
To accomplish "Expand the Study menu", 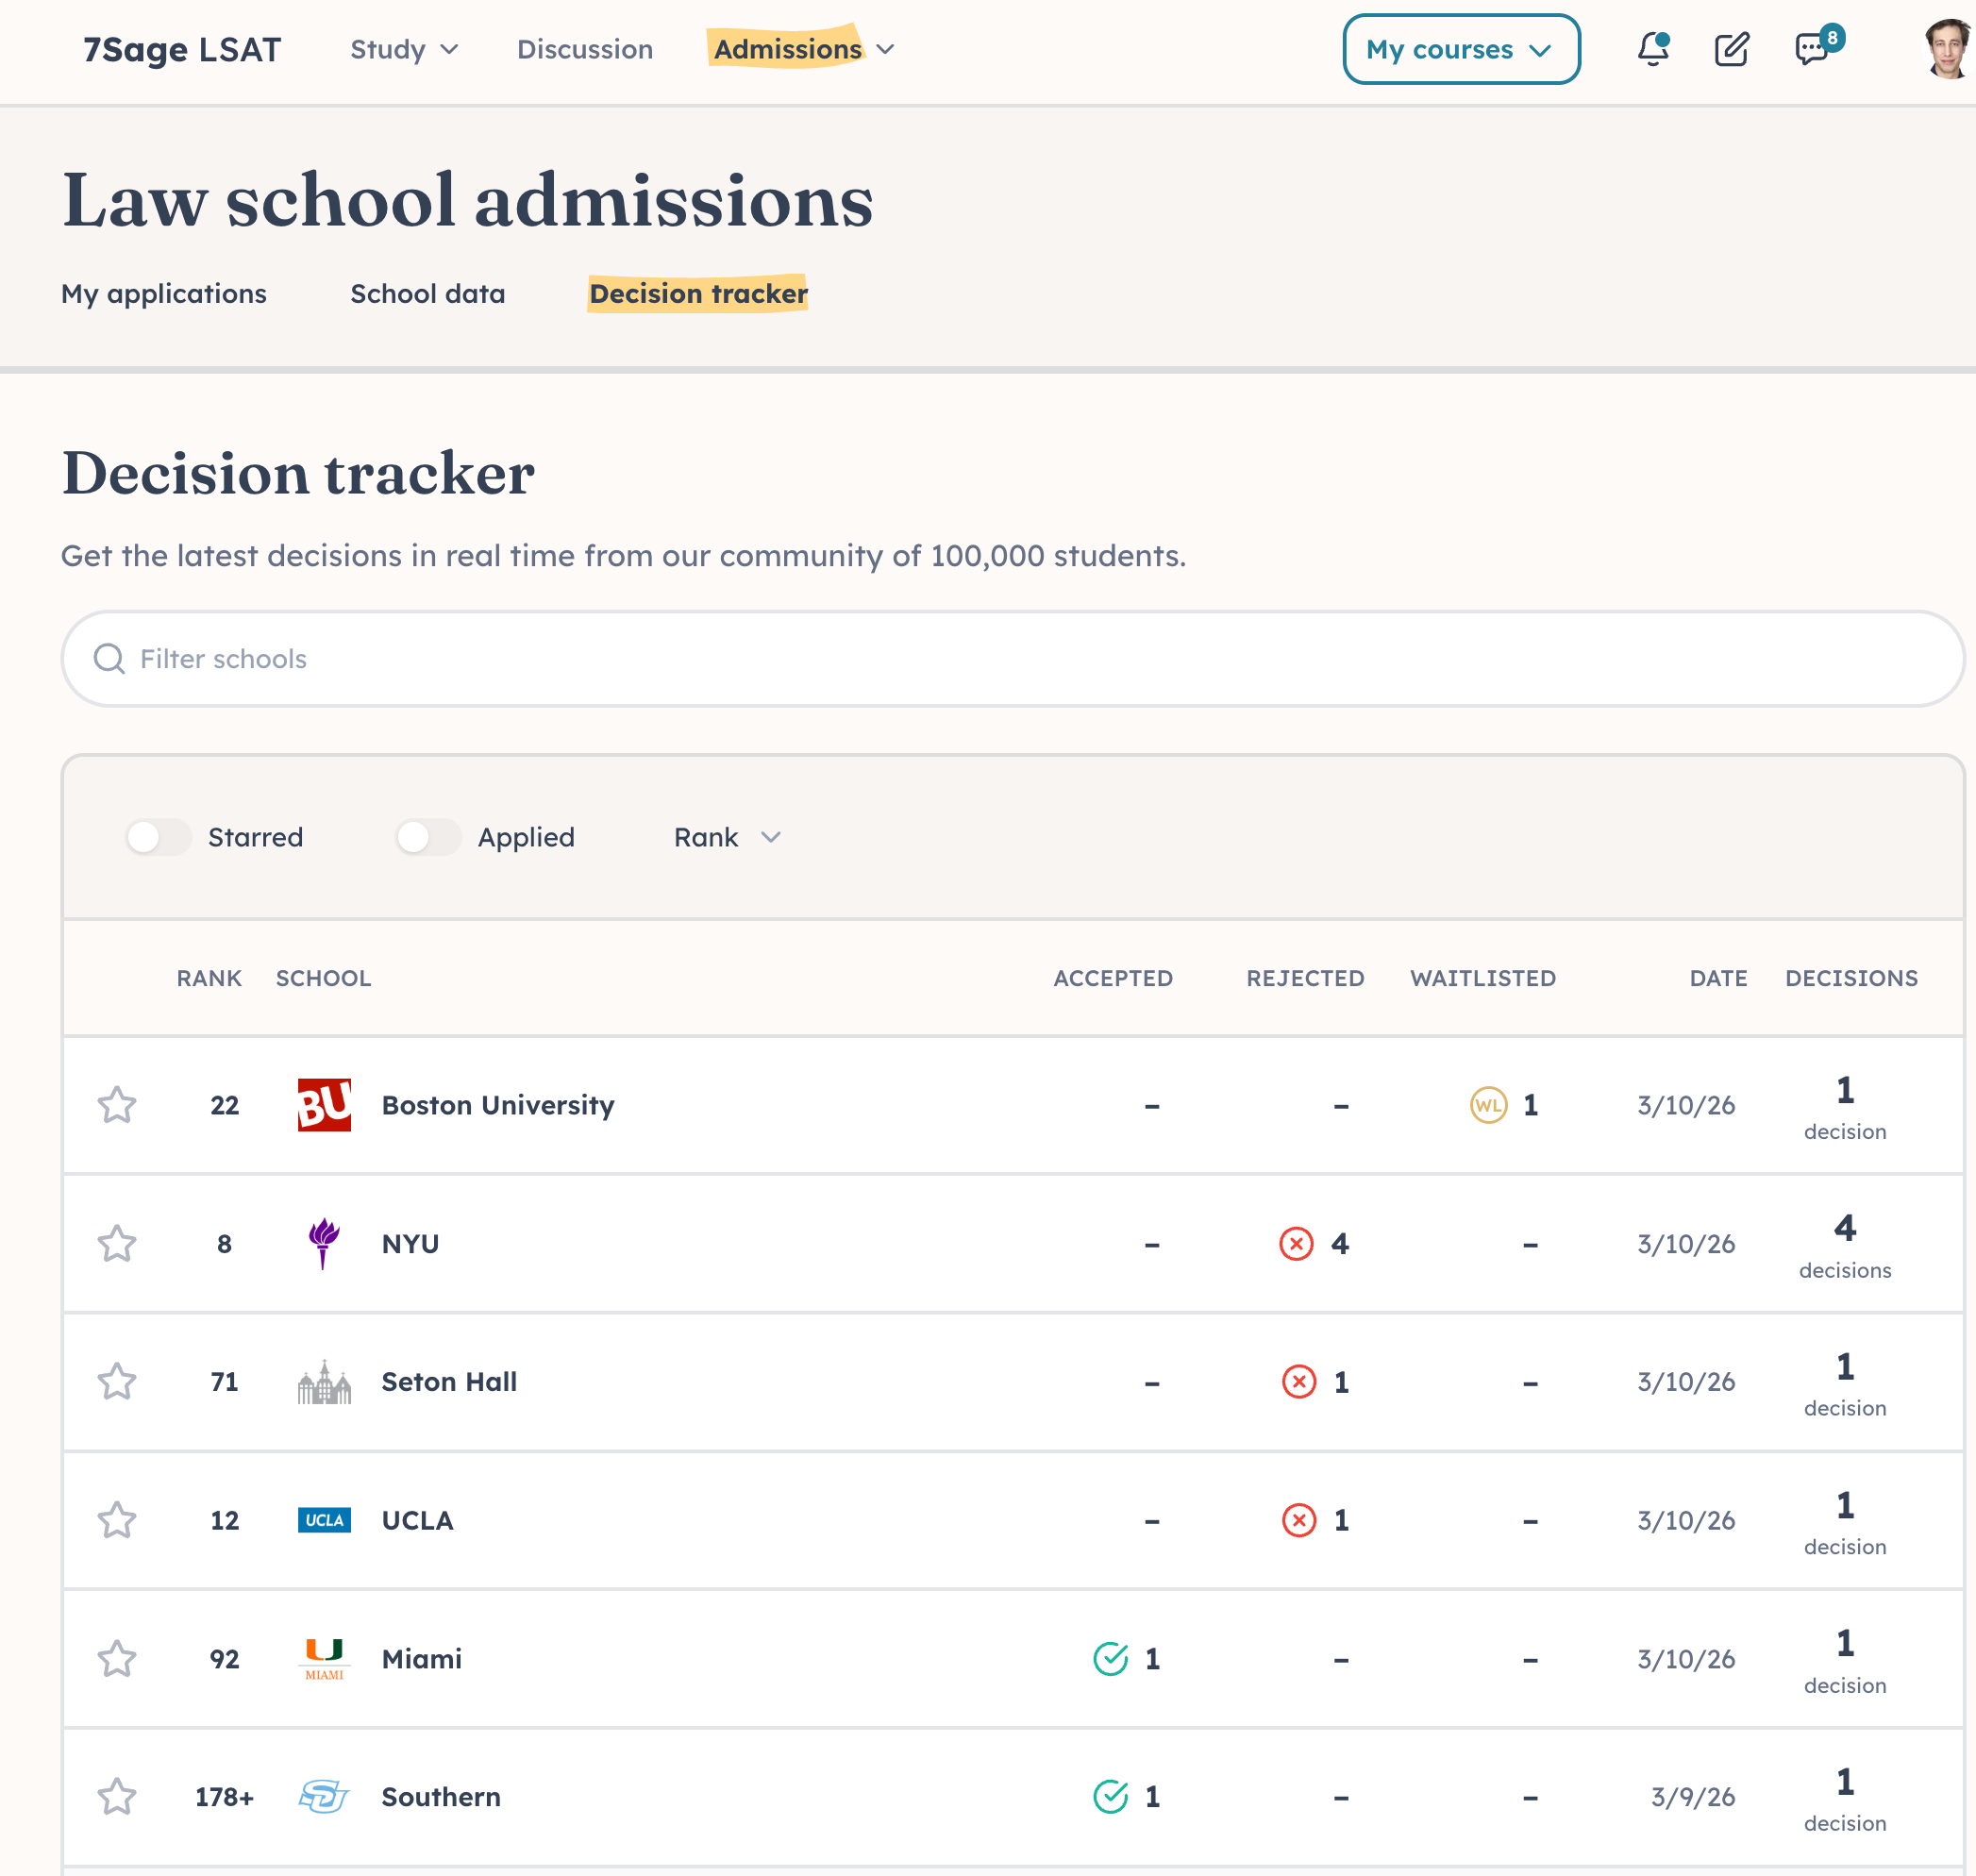I will [x=404, y=49].
